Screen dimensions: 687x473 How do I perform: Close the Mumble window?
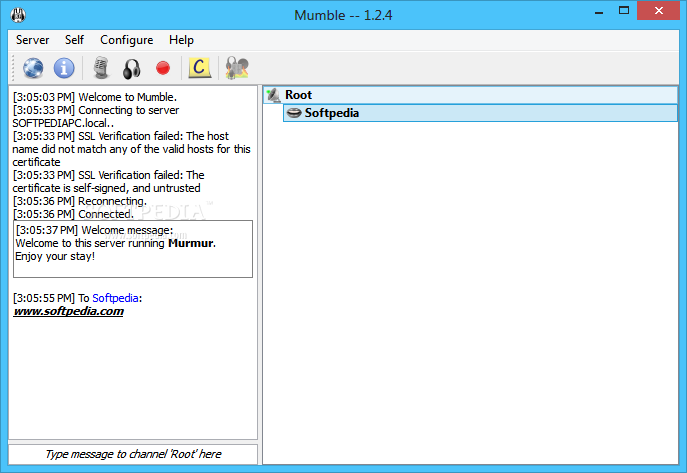pos(659,11)
